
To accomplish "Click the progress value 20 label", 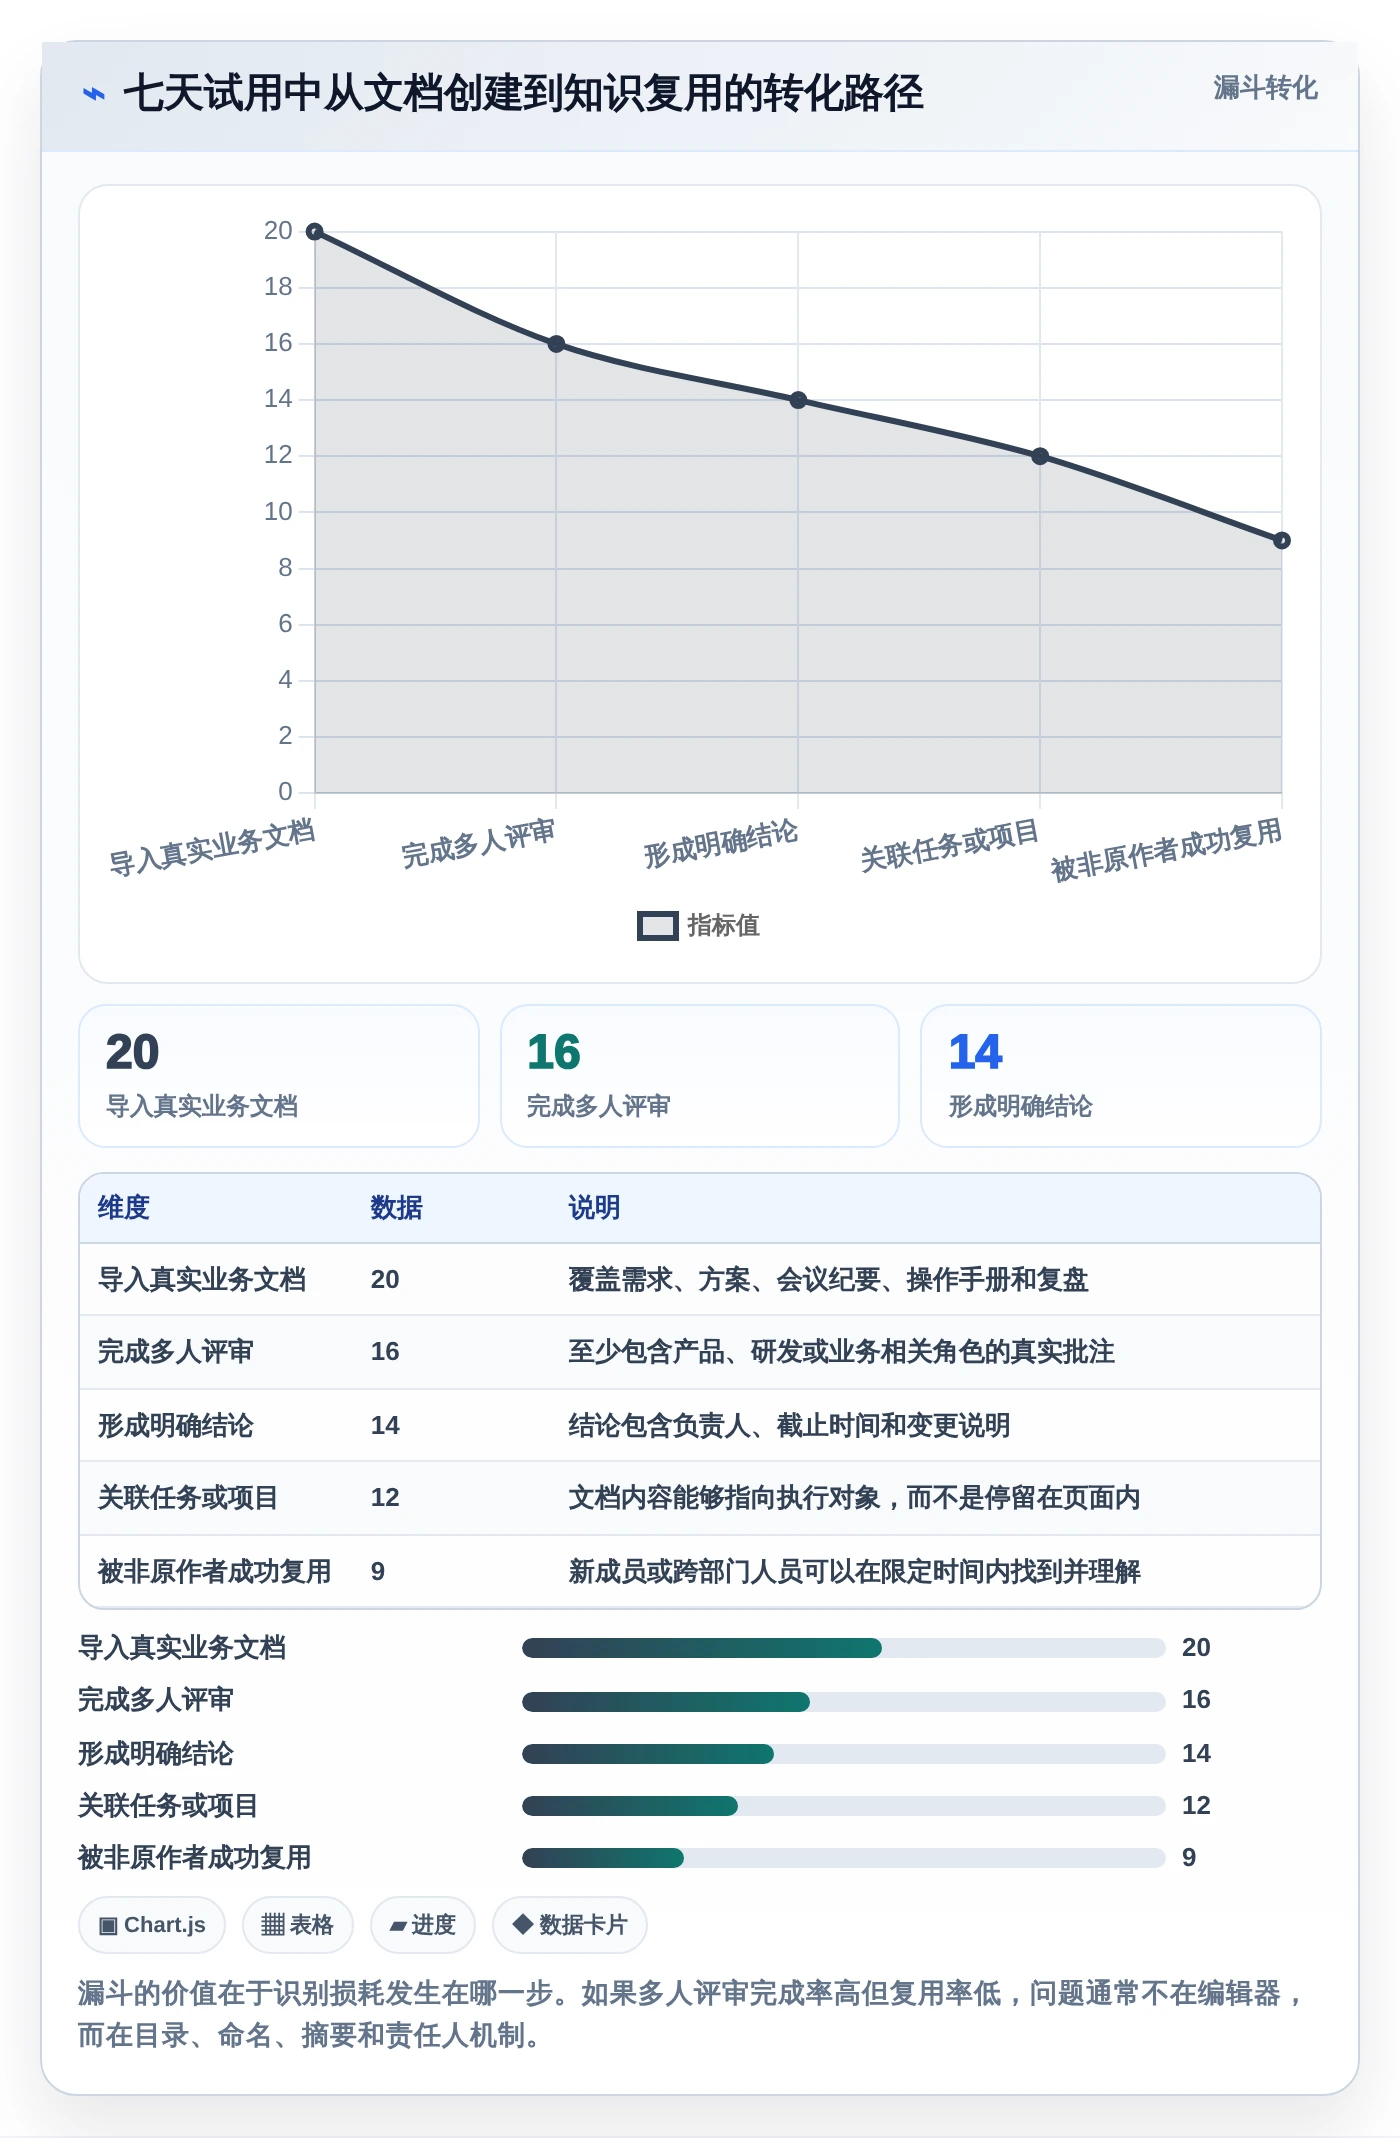I will click(1196, 1648).
